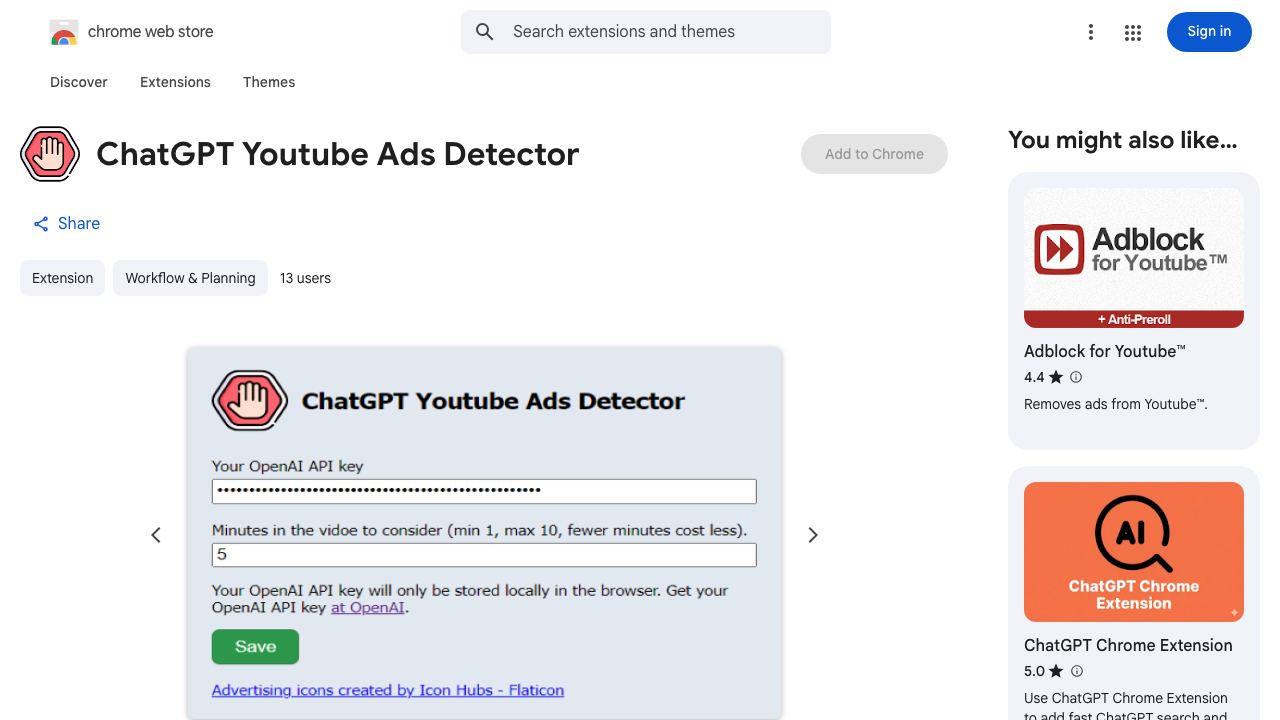Click the share icon

41,224
